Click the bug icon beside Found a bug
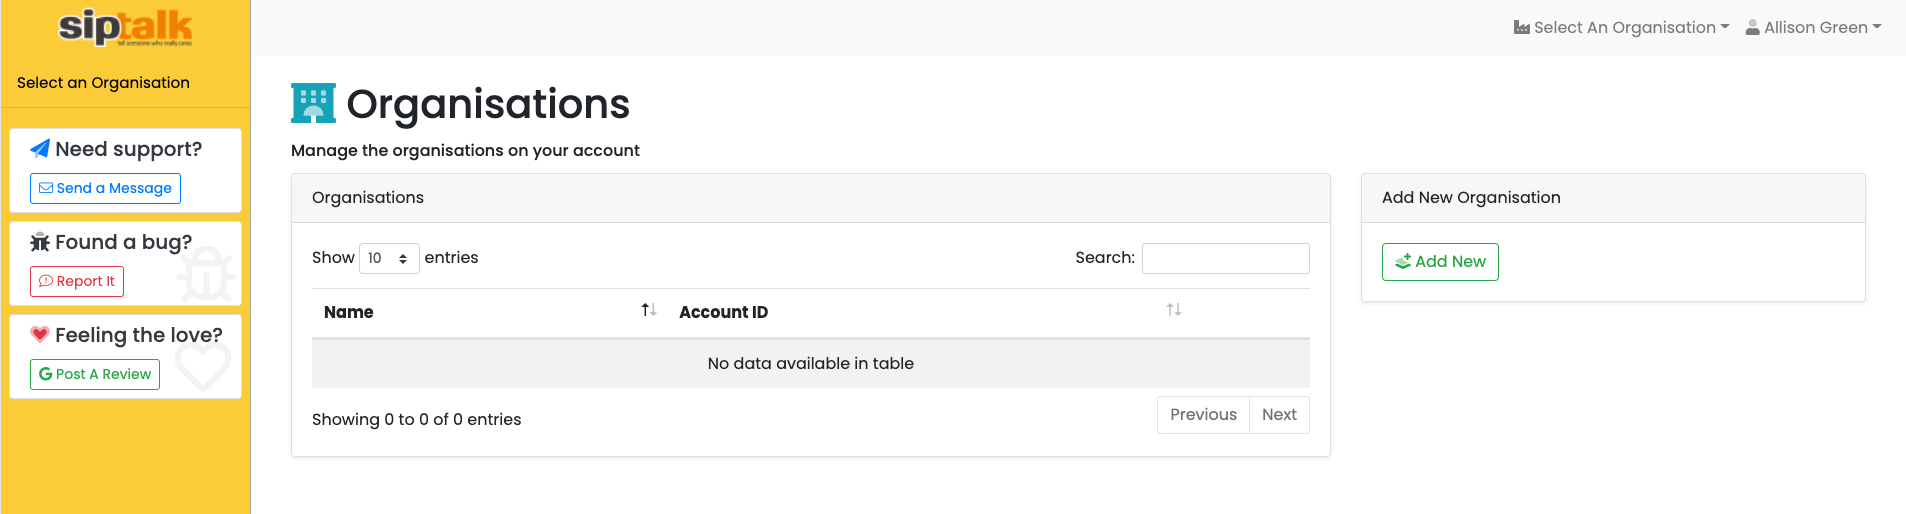 [x=40, y=242]
